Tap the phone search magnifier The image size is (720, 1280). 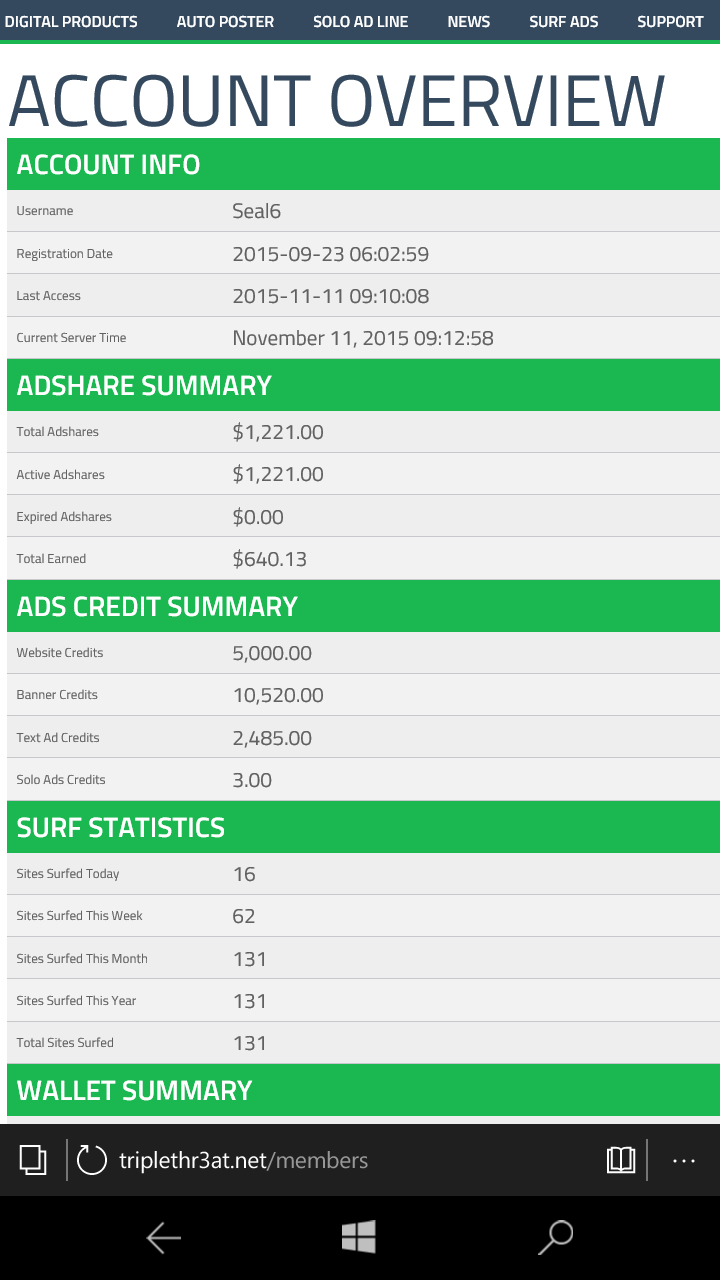pos(555,1237)
